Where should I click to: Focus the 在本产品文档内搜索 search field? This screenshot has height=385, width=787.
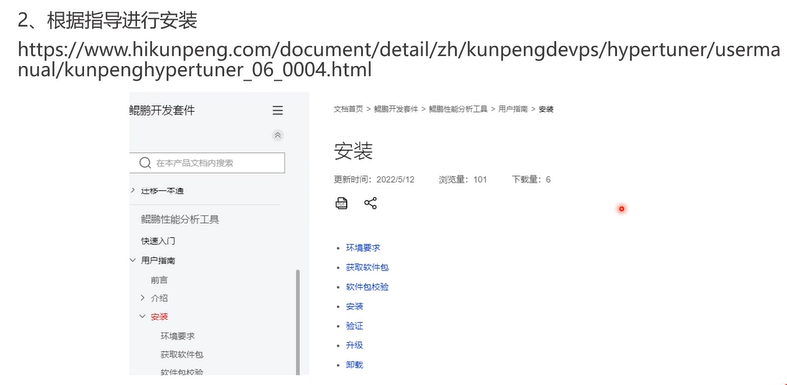tap(207, 163)
